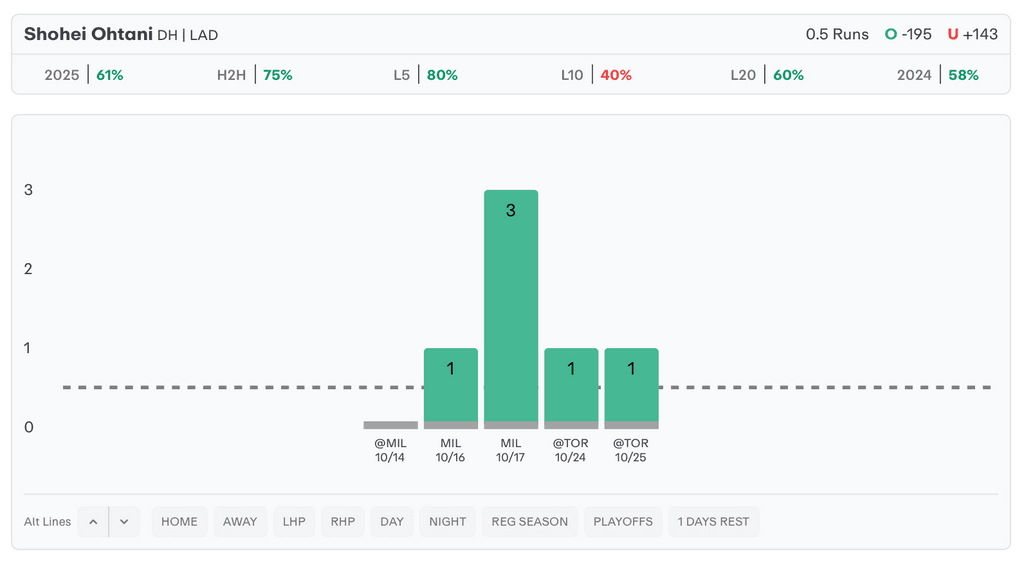Screen dimensions: 1024x565
Task: Lower the Alt Lines value with down arrow
Action: point(124,522)
